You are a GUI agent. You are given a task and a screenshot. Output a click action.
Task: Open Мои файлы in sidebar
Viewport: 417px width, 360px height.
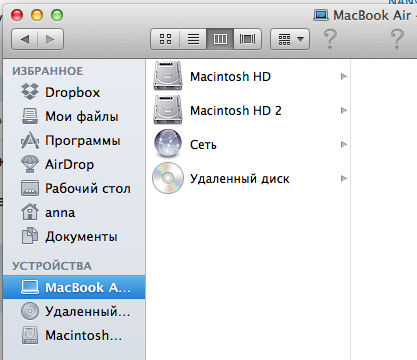pos(82,117)
